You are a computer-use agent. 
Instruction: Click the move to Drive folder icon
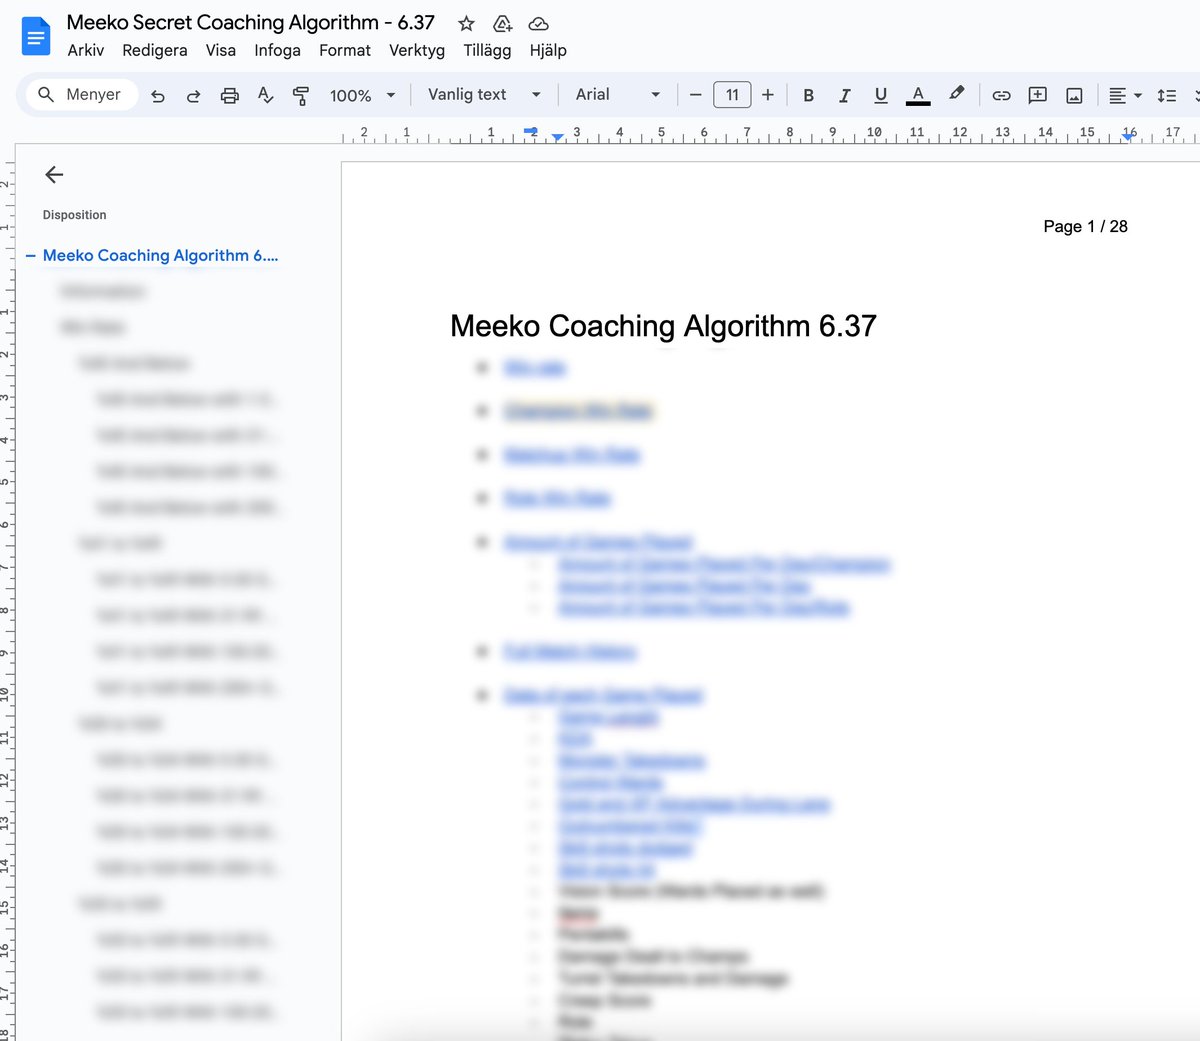click(502, 23)
